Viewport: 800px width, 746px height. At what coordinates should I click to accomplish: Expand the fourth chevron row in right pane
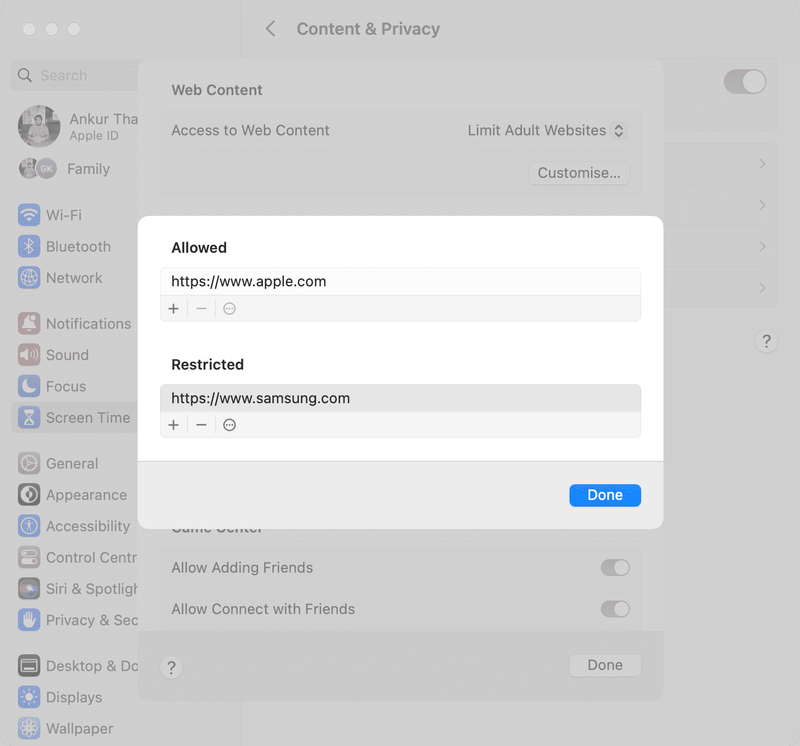tap(762, 288)
